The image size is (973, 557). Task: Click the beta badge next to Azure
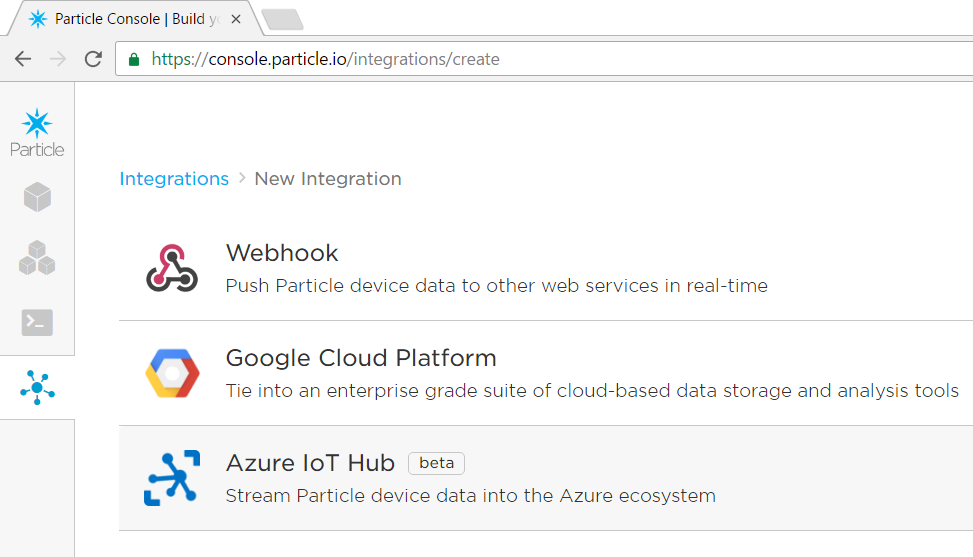436,463
